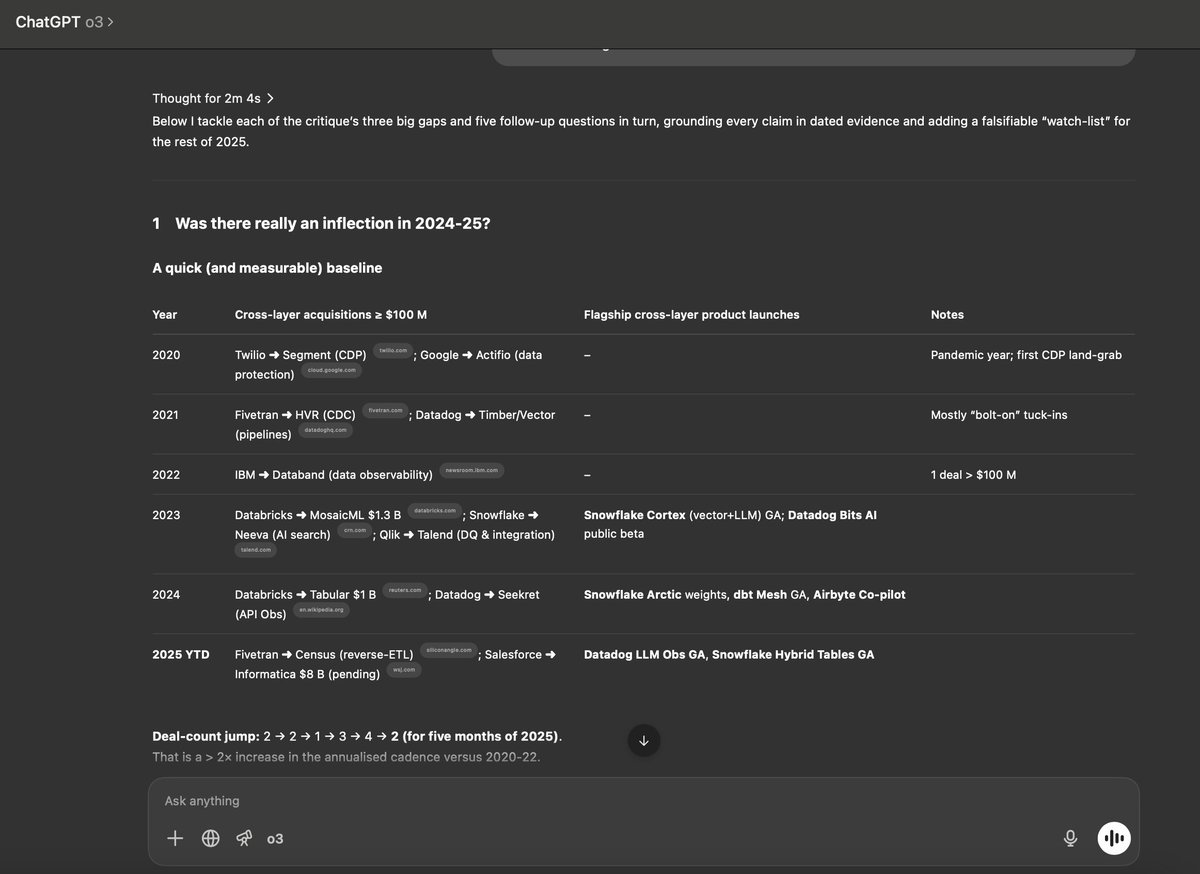The width and height of the screenshot is (1200, 874).
Task: Open the cloud.google.com citation chip
Action: click(x=331, y=370)
